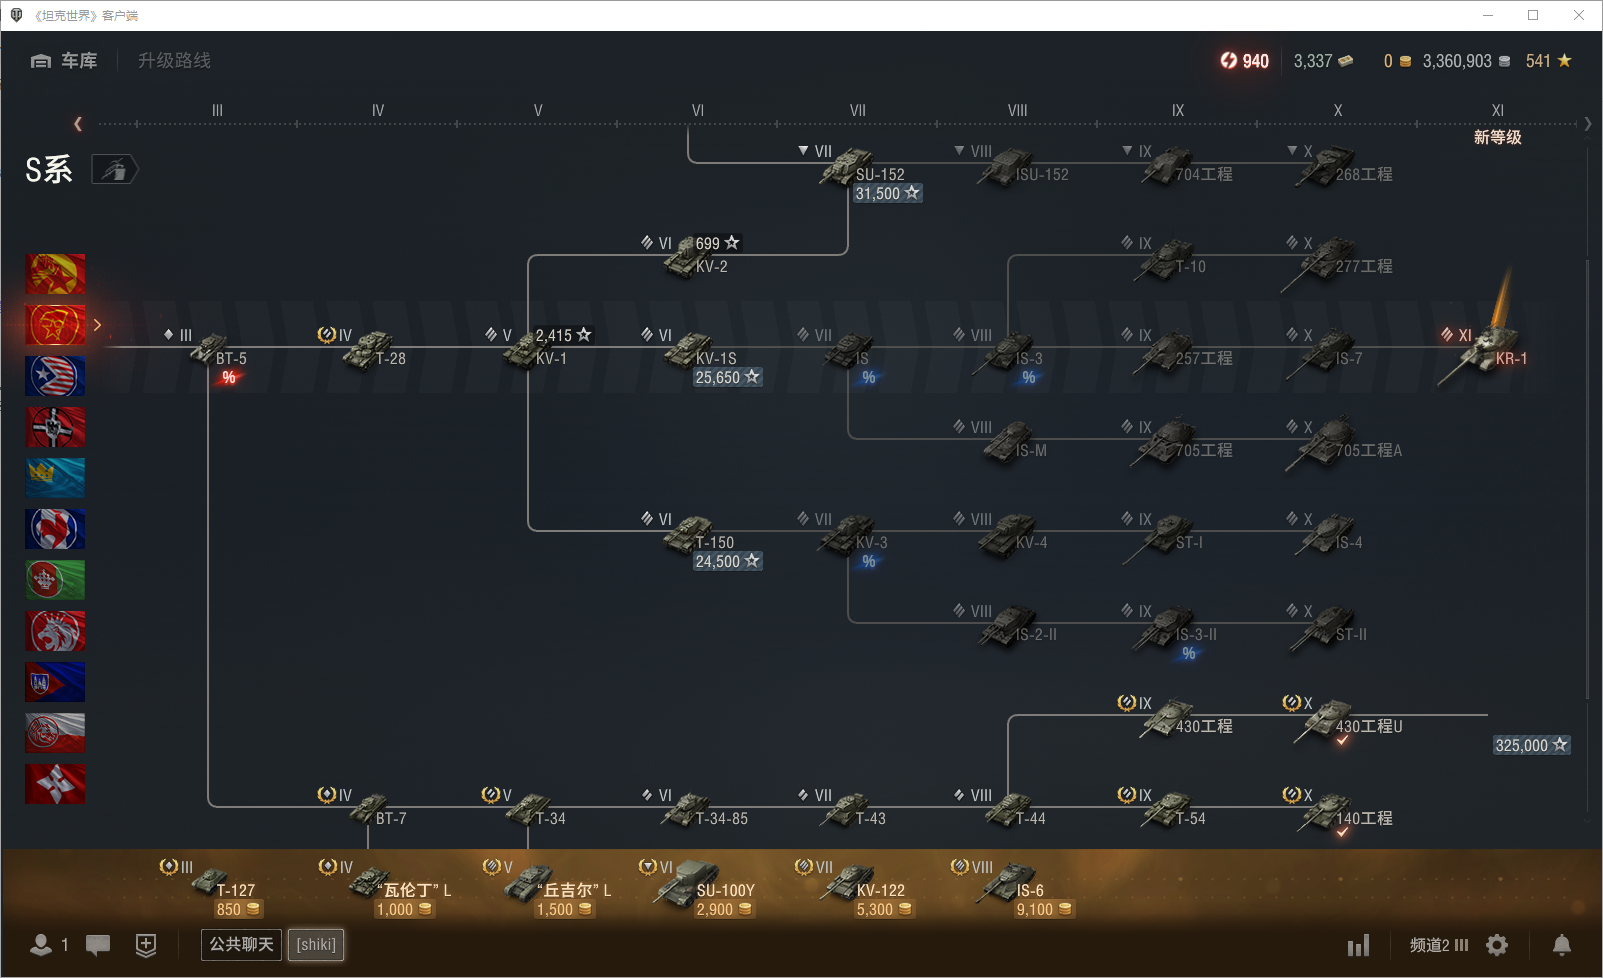
Task: Open the 车库 garage tab
Action: coord(65,61)
